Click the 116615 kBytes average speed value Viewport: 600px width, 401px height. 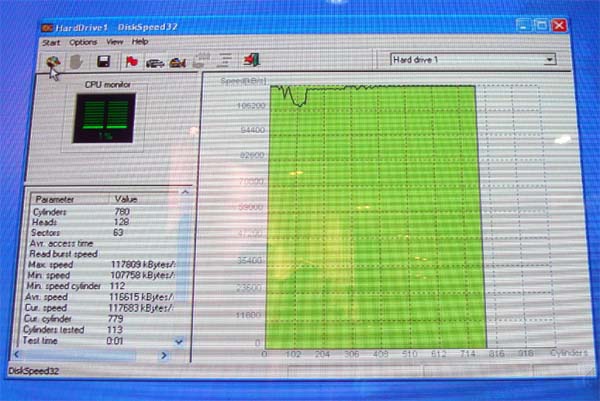(x=141, y=297)
